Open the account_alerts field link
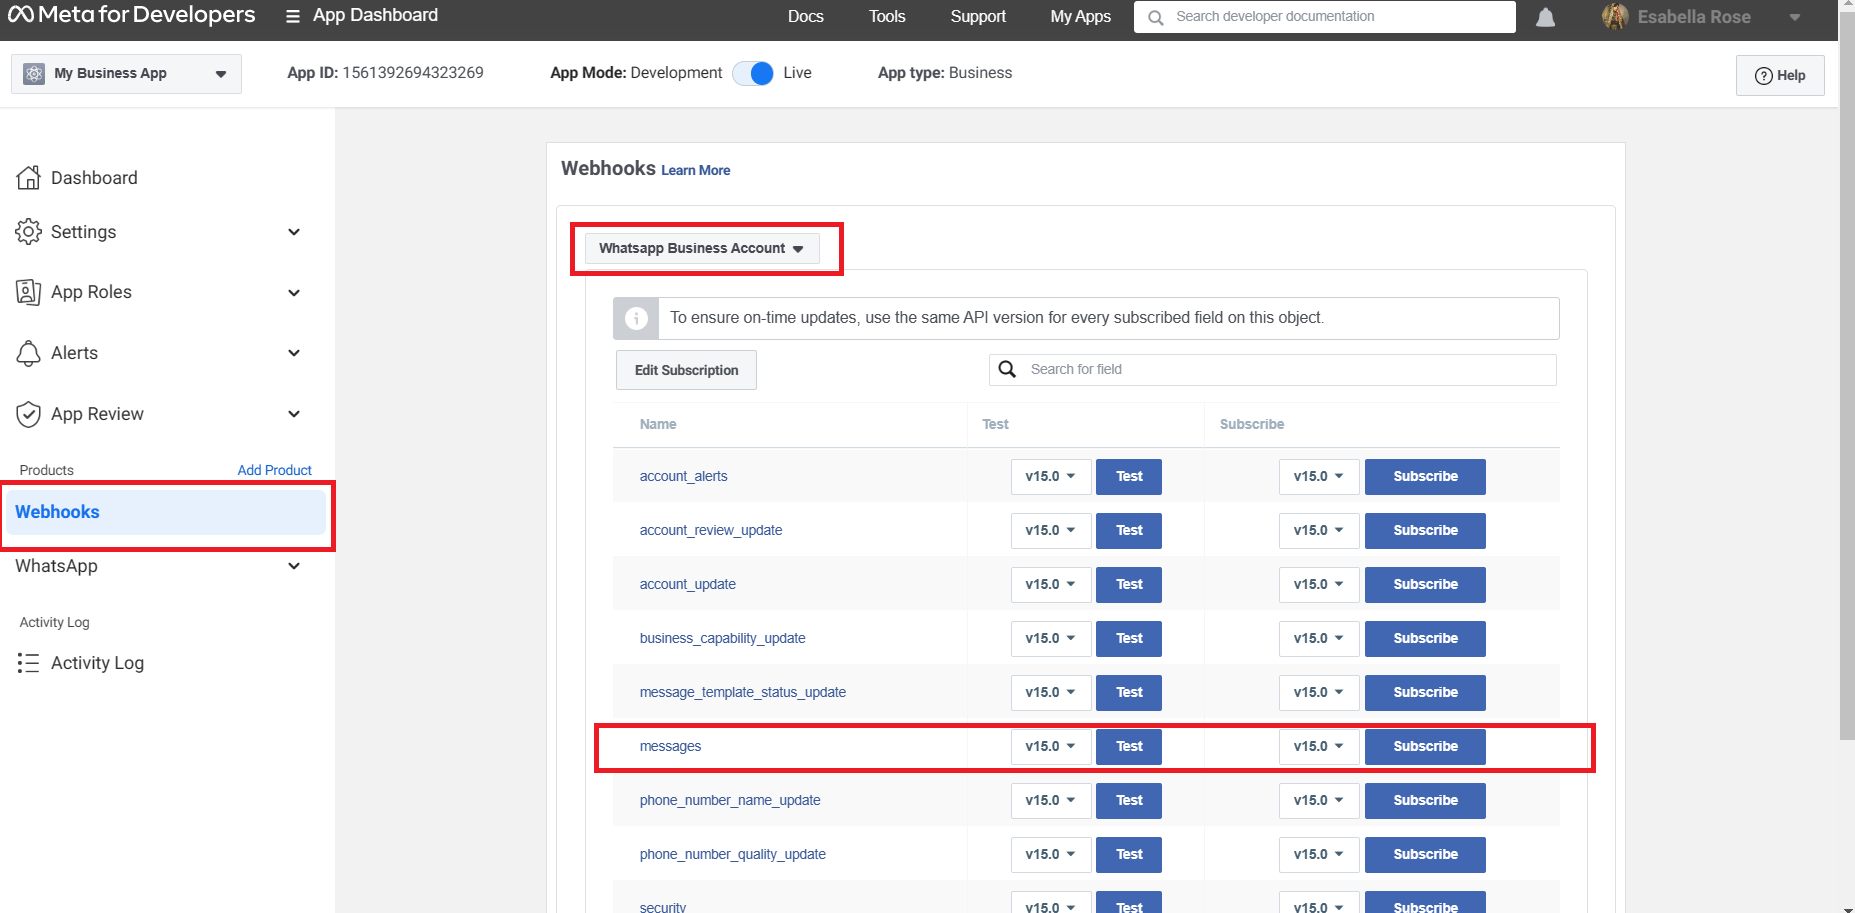 [x=683, y=476]
